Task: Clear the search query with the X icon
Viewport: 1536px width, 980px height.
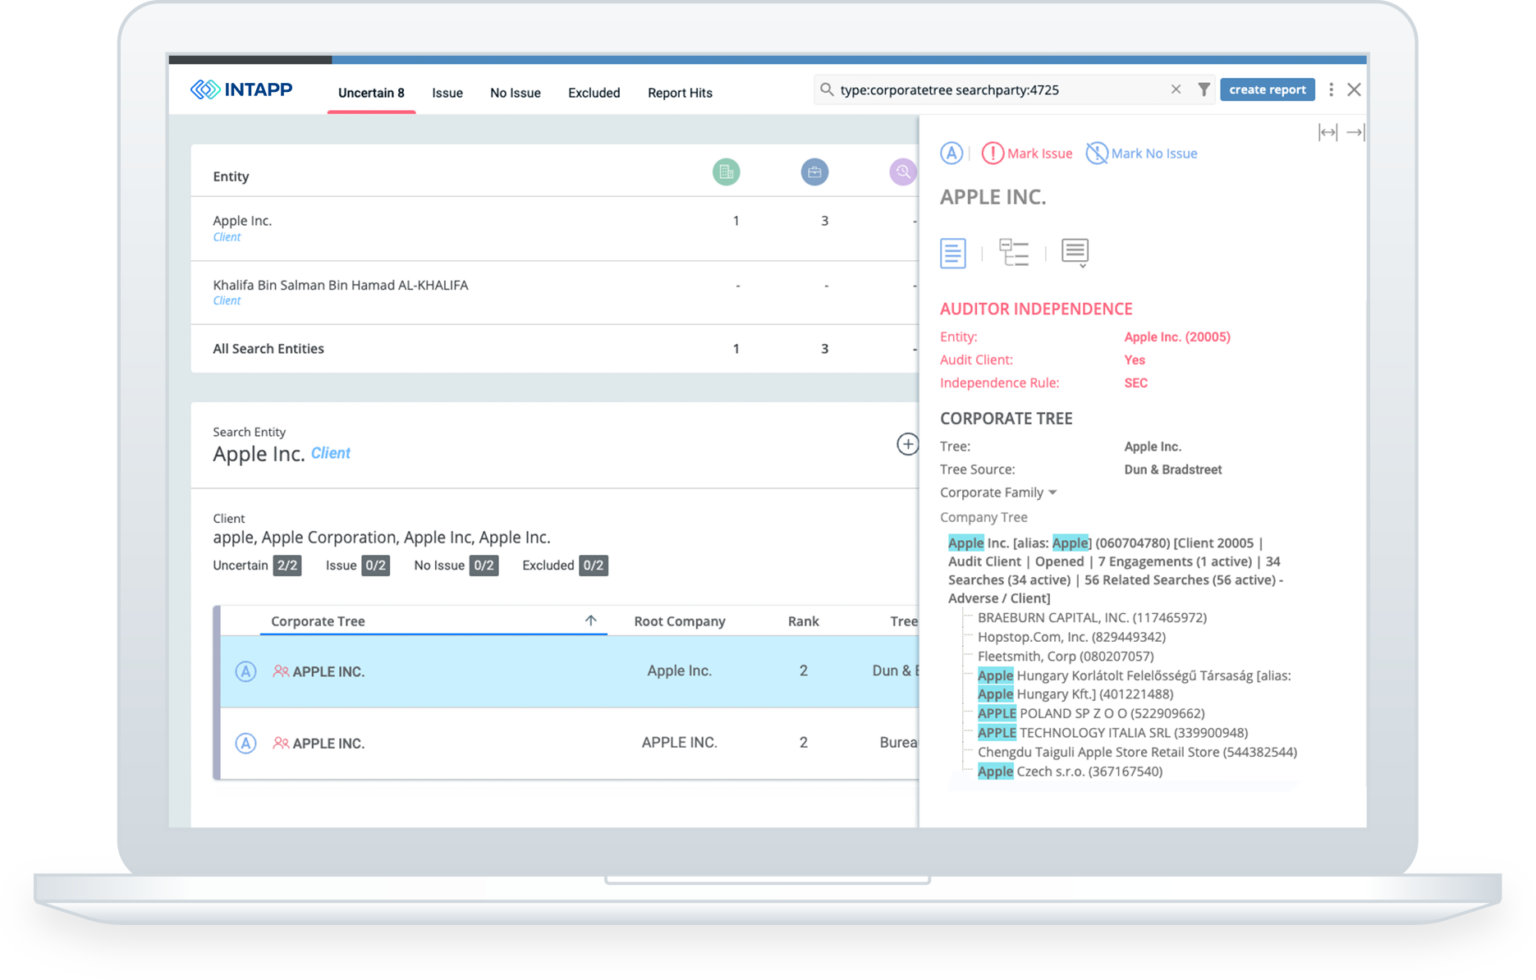Action: click(x=1176, y=90)
